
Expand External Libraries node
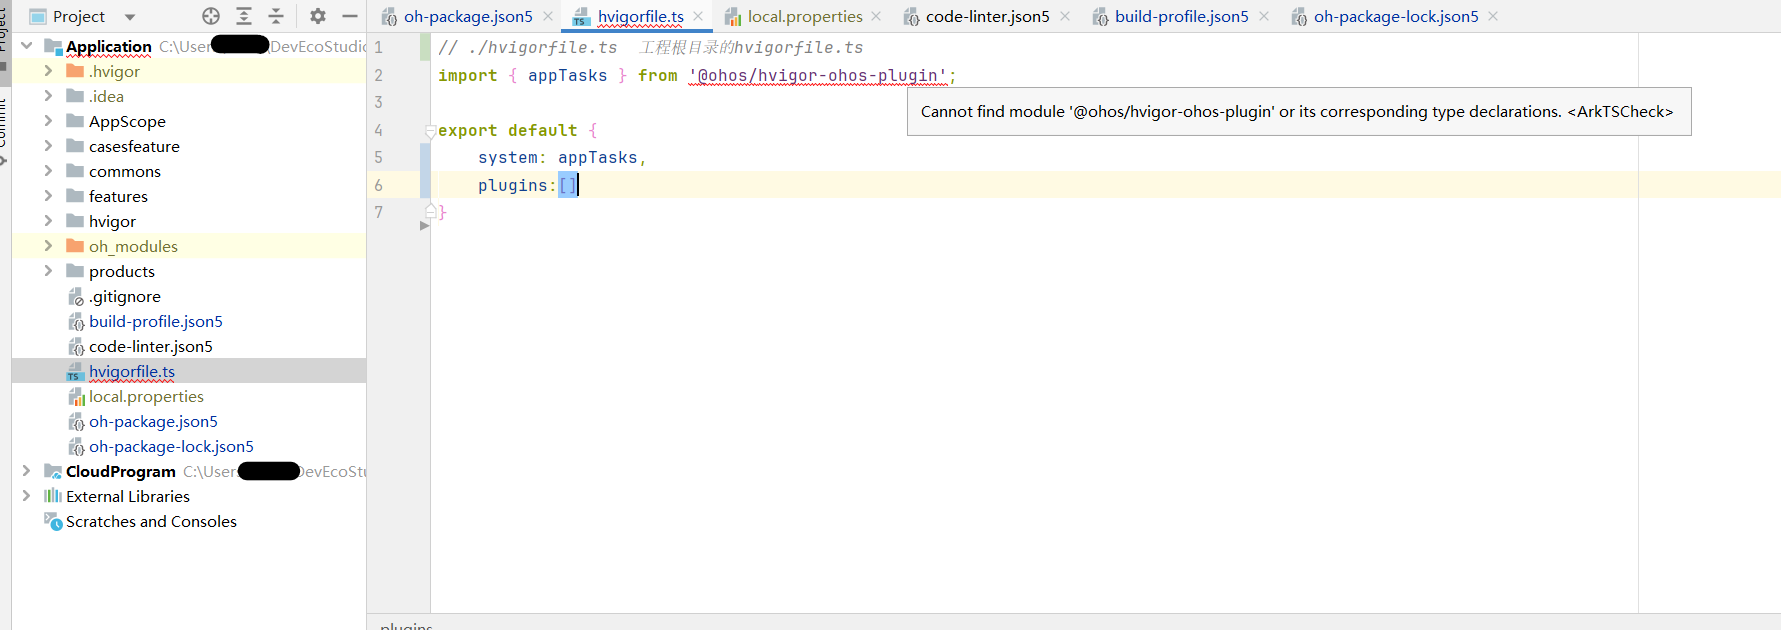click(x=27, y=496)
